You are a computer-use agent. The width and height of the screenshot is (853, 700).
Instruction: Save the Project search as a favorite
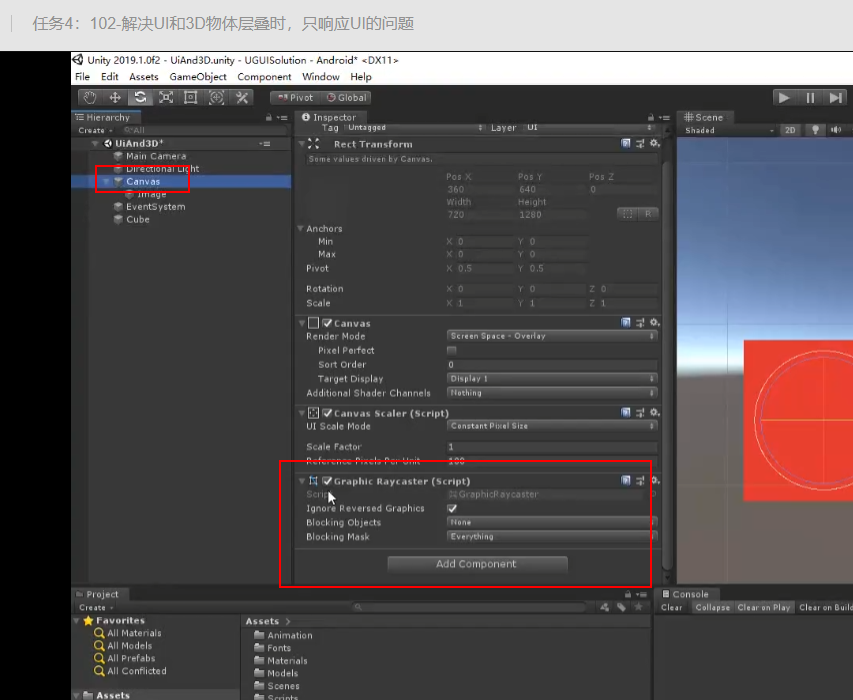click(639, 607)
